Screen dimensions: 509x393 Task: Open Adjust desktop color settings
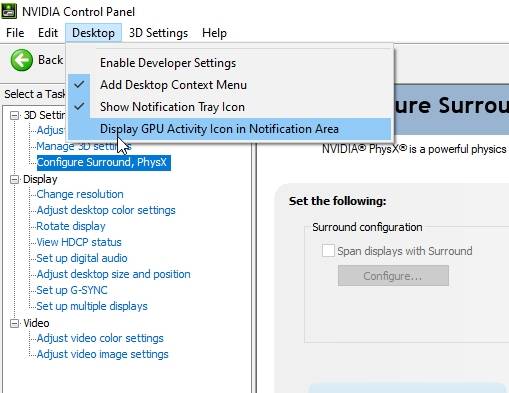(106, 210)
